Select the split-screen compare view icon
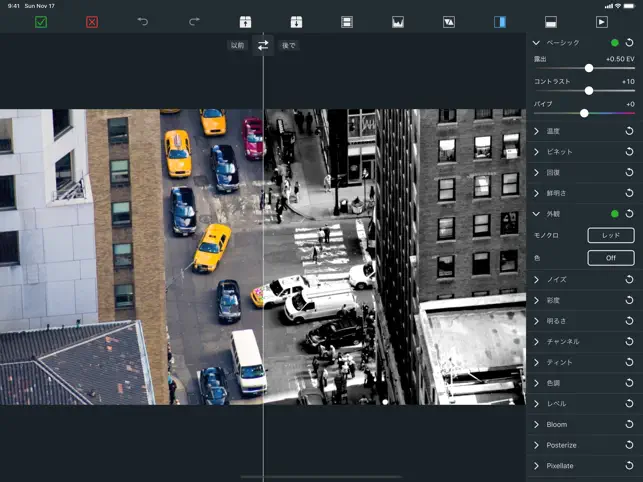This screenshot has width=643, height=482. [500, 21]
